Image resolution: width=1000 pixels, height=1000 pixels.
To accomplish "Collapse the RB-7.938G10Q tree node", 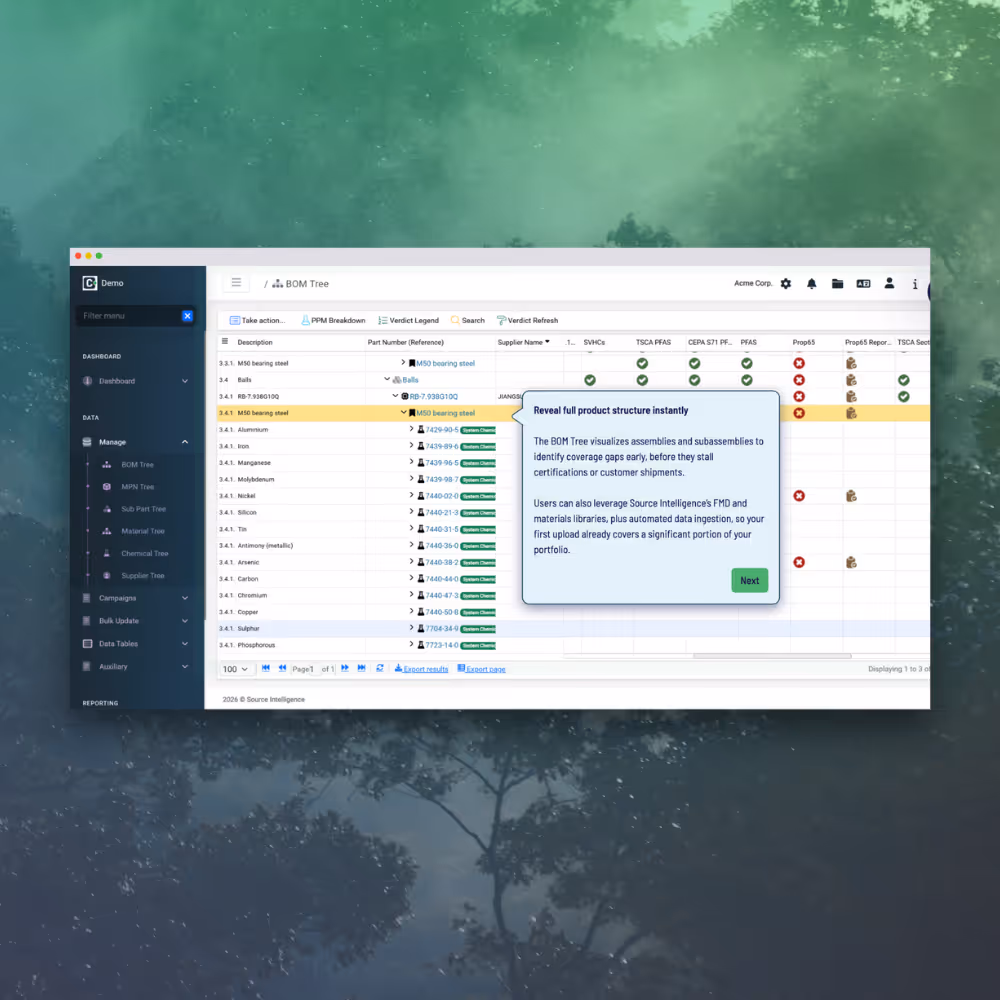I will point(395,395).
